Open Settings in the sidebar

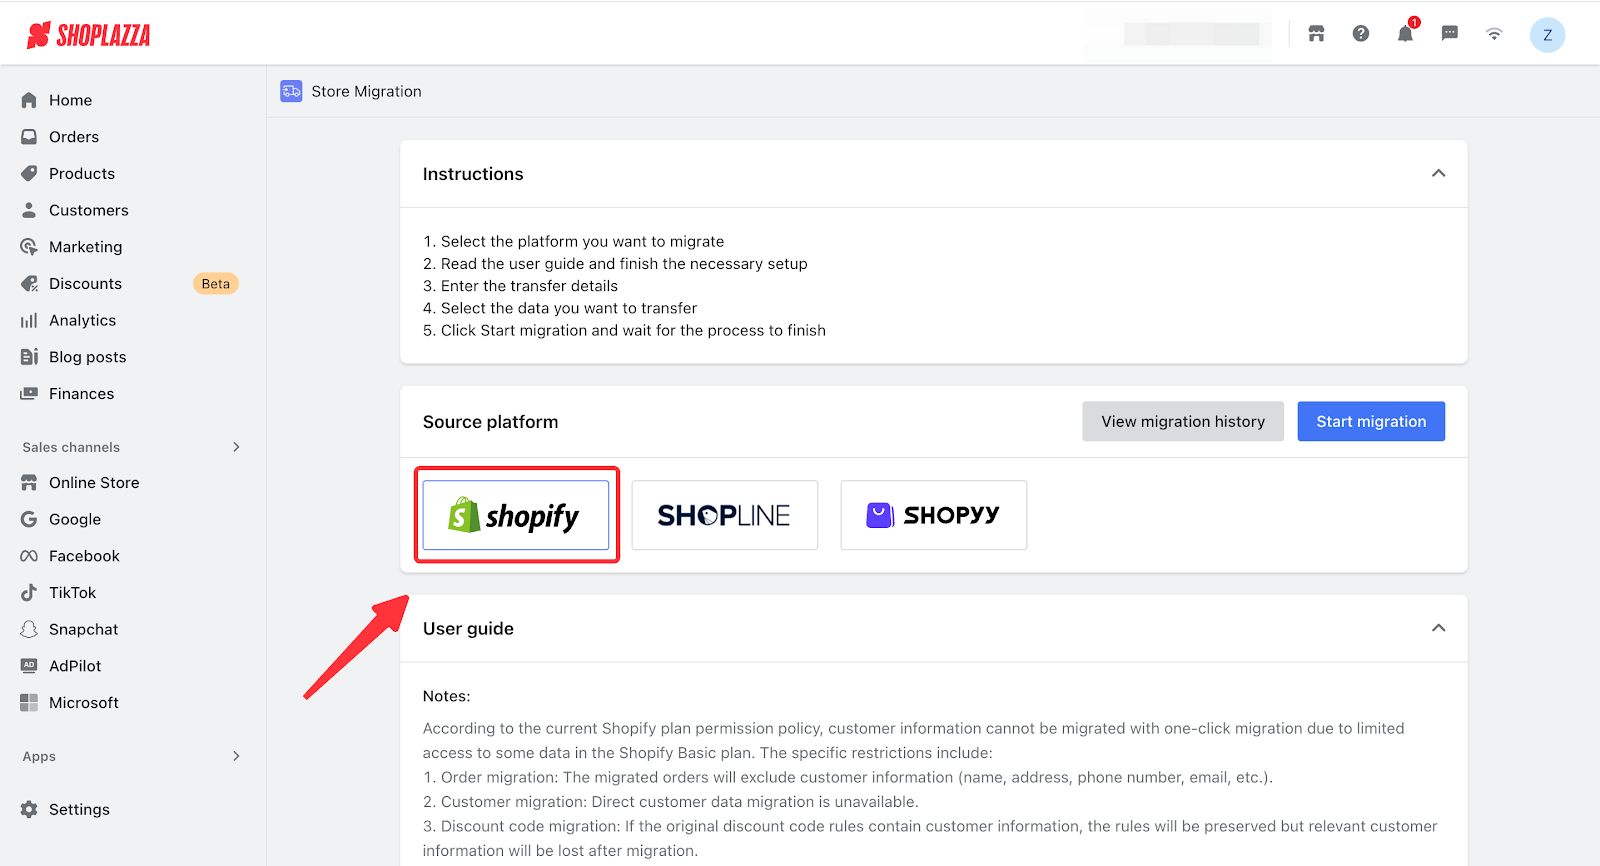click(79, 809)
